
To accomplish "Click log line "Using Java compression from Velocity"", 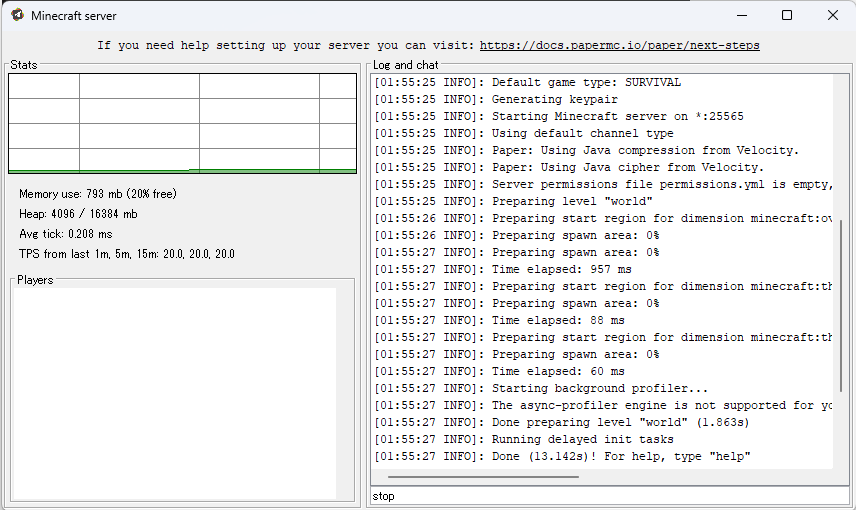I will tap(586, 150).
